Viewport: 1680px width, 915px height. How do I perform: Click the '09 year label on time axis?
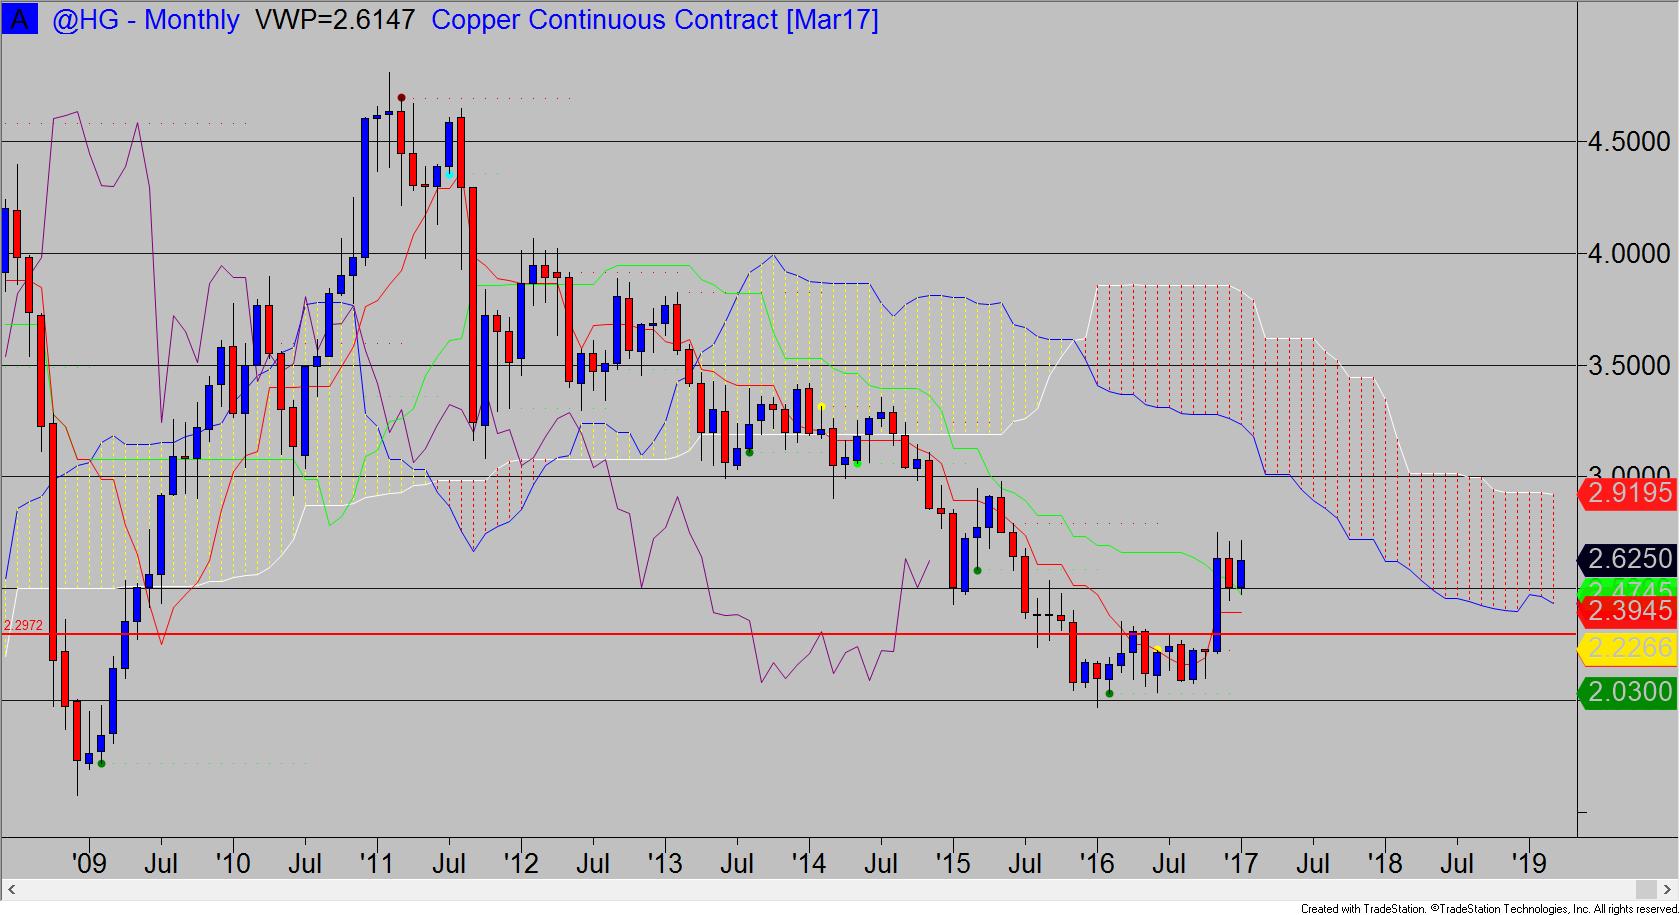coord(88,862)
